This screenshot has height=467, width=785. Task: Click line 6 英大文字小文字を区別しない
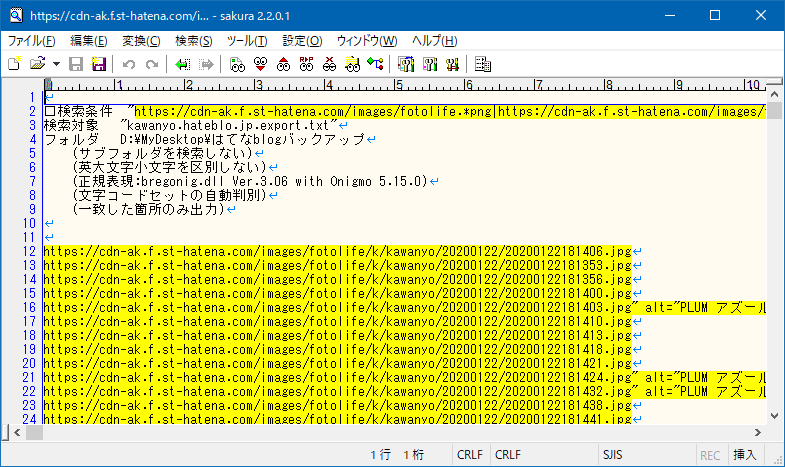(169, 168)
